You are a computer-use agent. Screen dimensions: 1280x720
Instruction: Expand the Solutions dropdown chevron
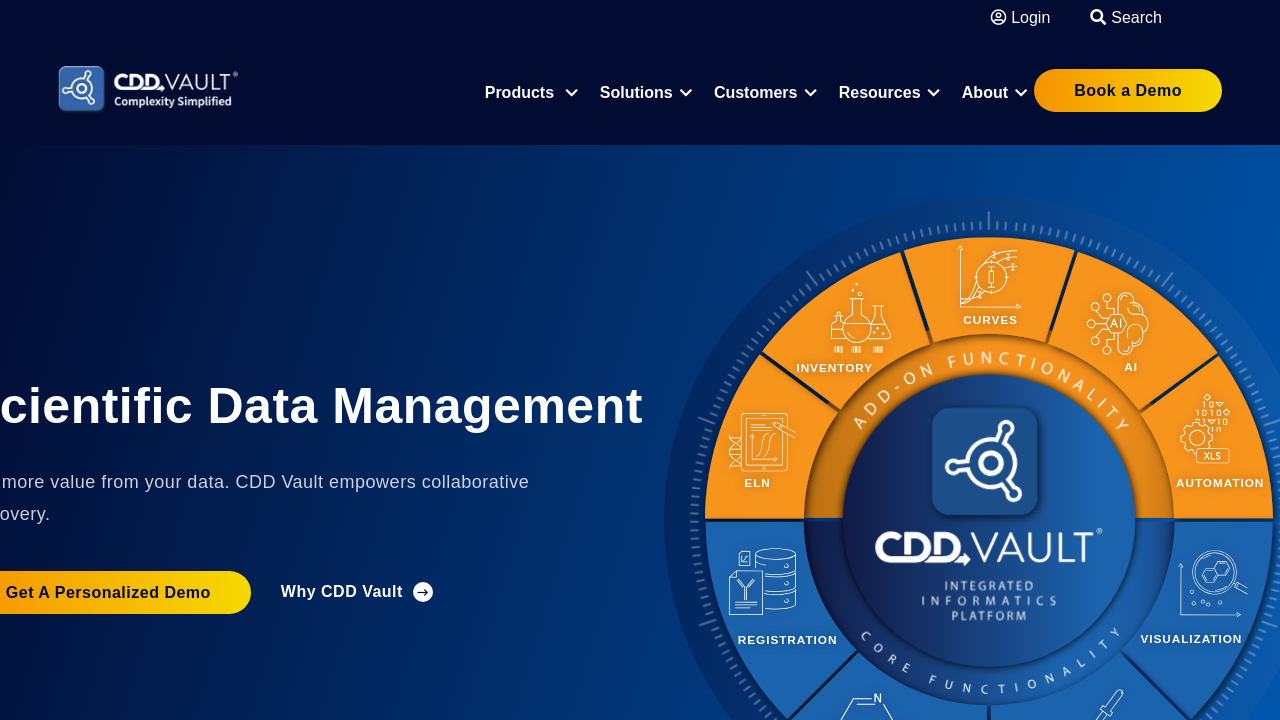coord(686,93)
